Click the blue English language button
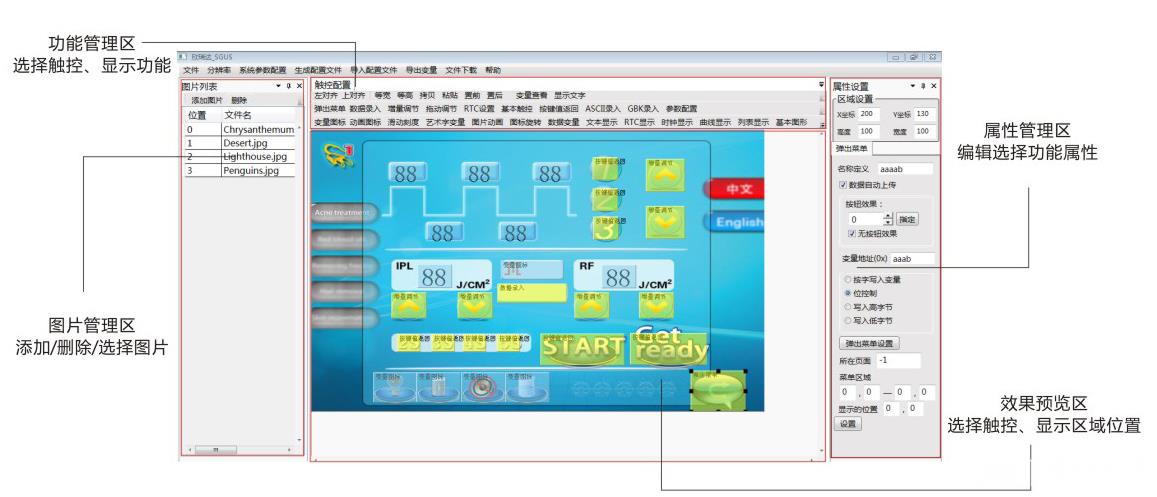The height and width of the screenshot is (497, 1157). click(x=738, y=223)
